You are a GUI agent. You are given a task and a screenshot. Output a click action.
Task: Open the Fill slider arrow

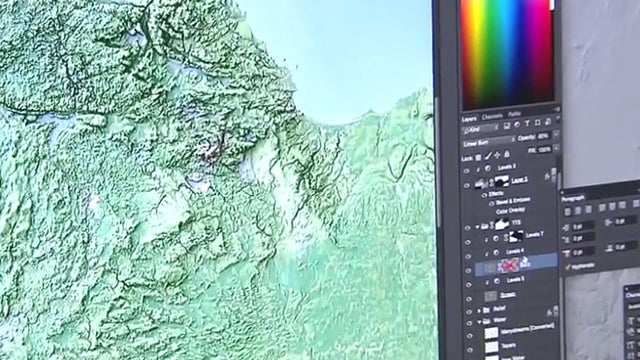pos(556,148)
